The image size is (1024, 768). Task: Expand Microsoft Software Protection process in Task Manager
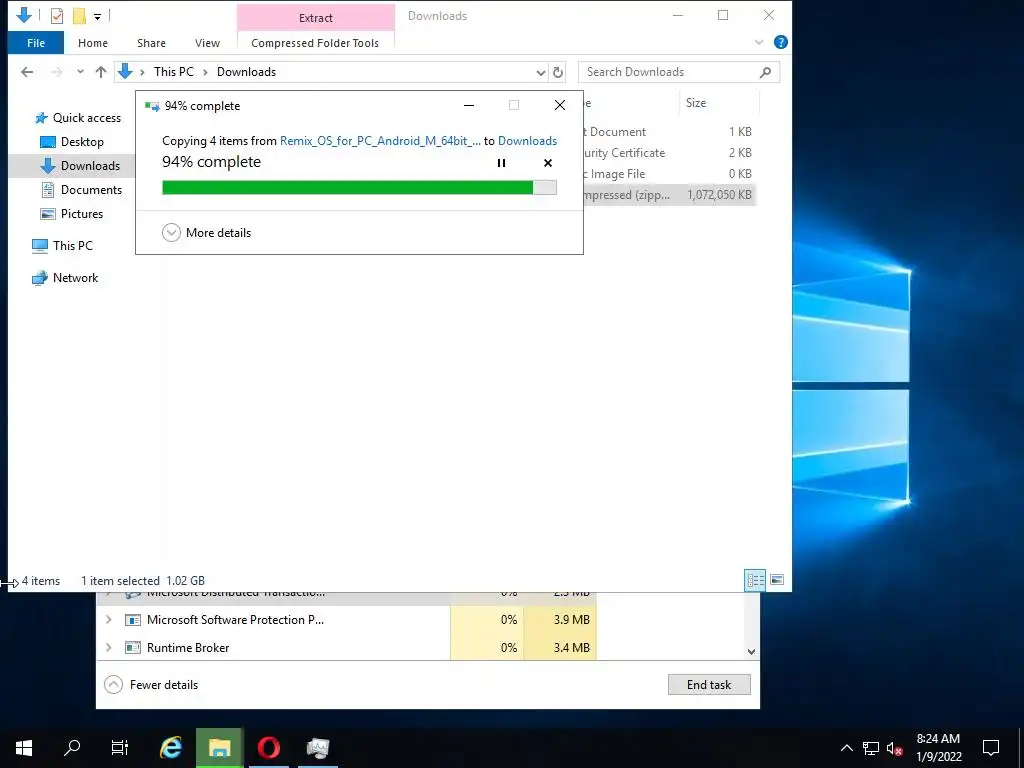tap(108, 620)
